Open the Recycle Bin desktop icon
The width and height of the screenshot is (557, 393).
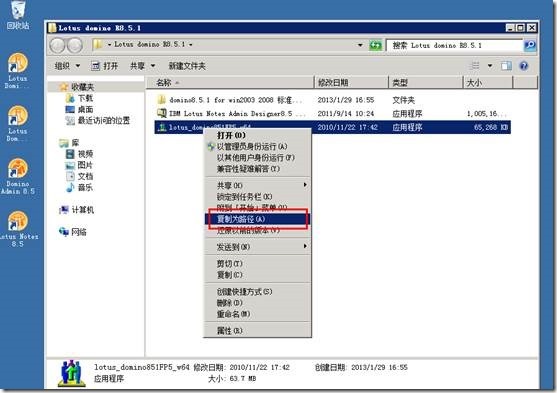18,16
